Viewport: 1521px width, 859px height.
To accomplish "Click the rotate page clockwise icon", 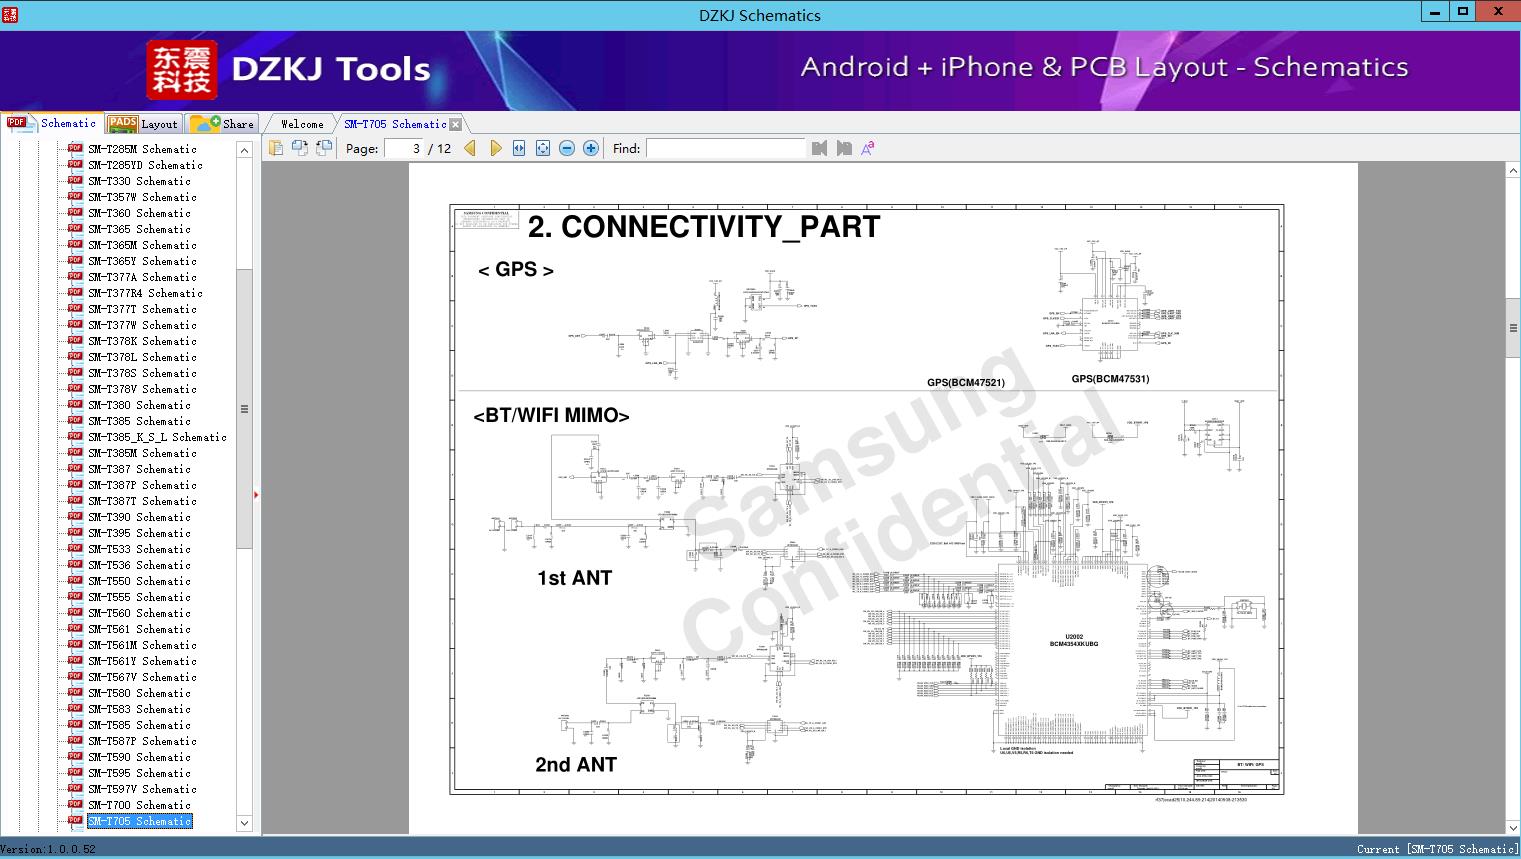I will pyautogui.click(x=299, y=148).
